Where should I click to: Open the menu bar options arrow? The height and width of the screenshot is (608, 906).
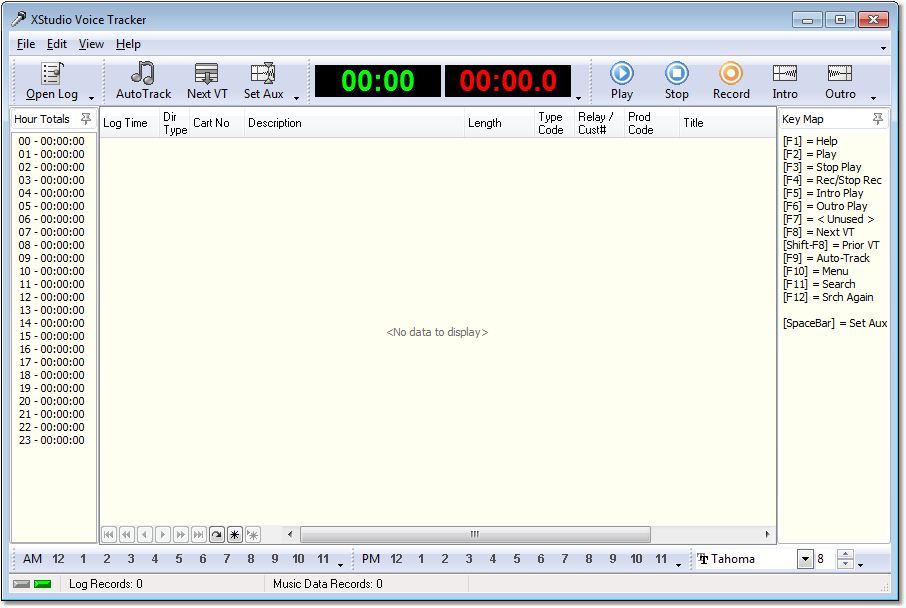pos(883,48)
